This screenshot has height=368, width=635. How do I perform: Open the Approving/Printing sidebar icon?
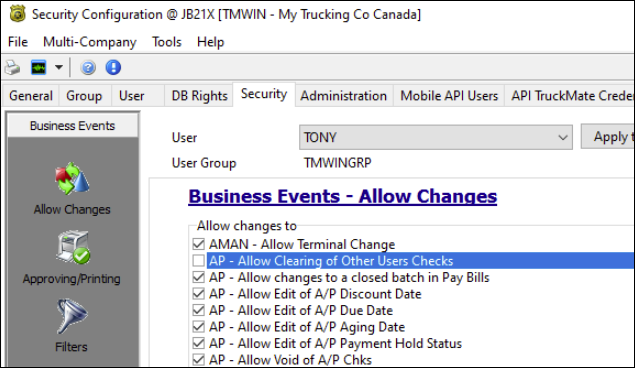coord(73,247)
